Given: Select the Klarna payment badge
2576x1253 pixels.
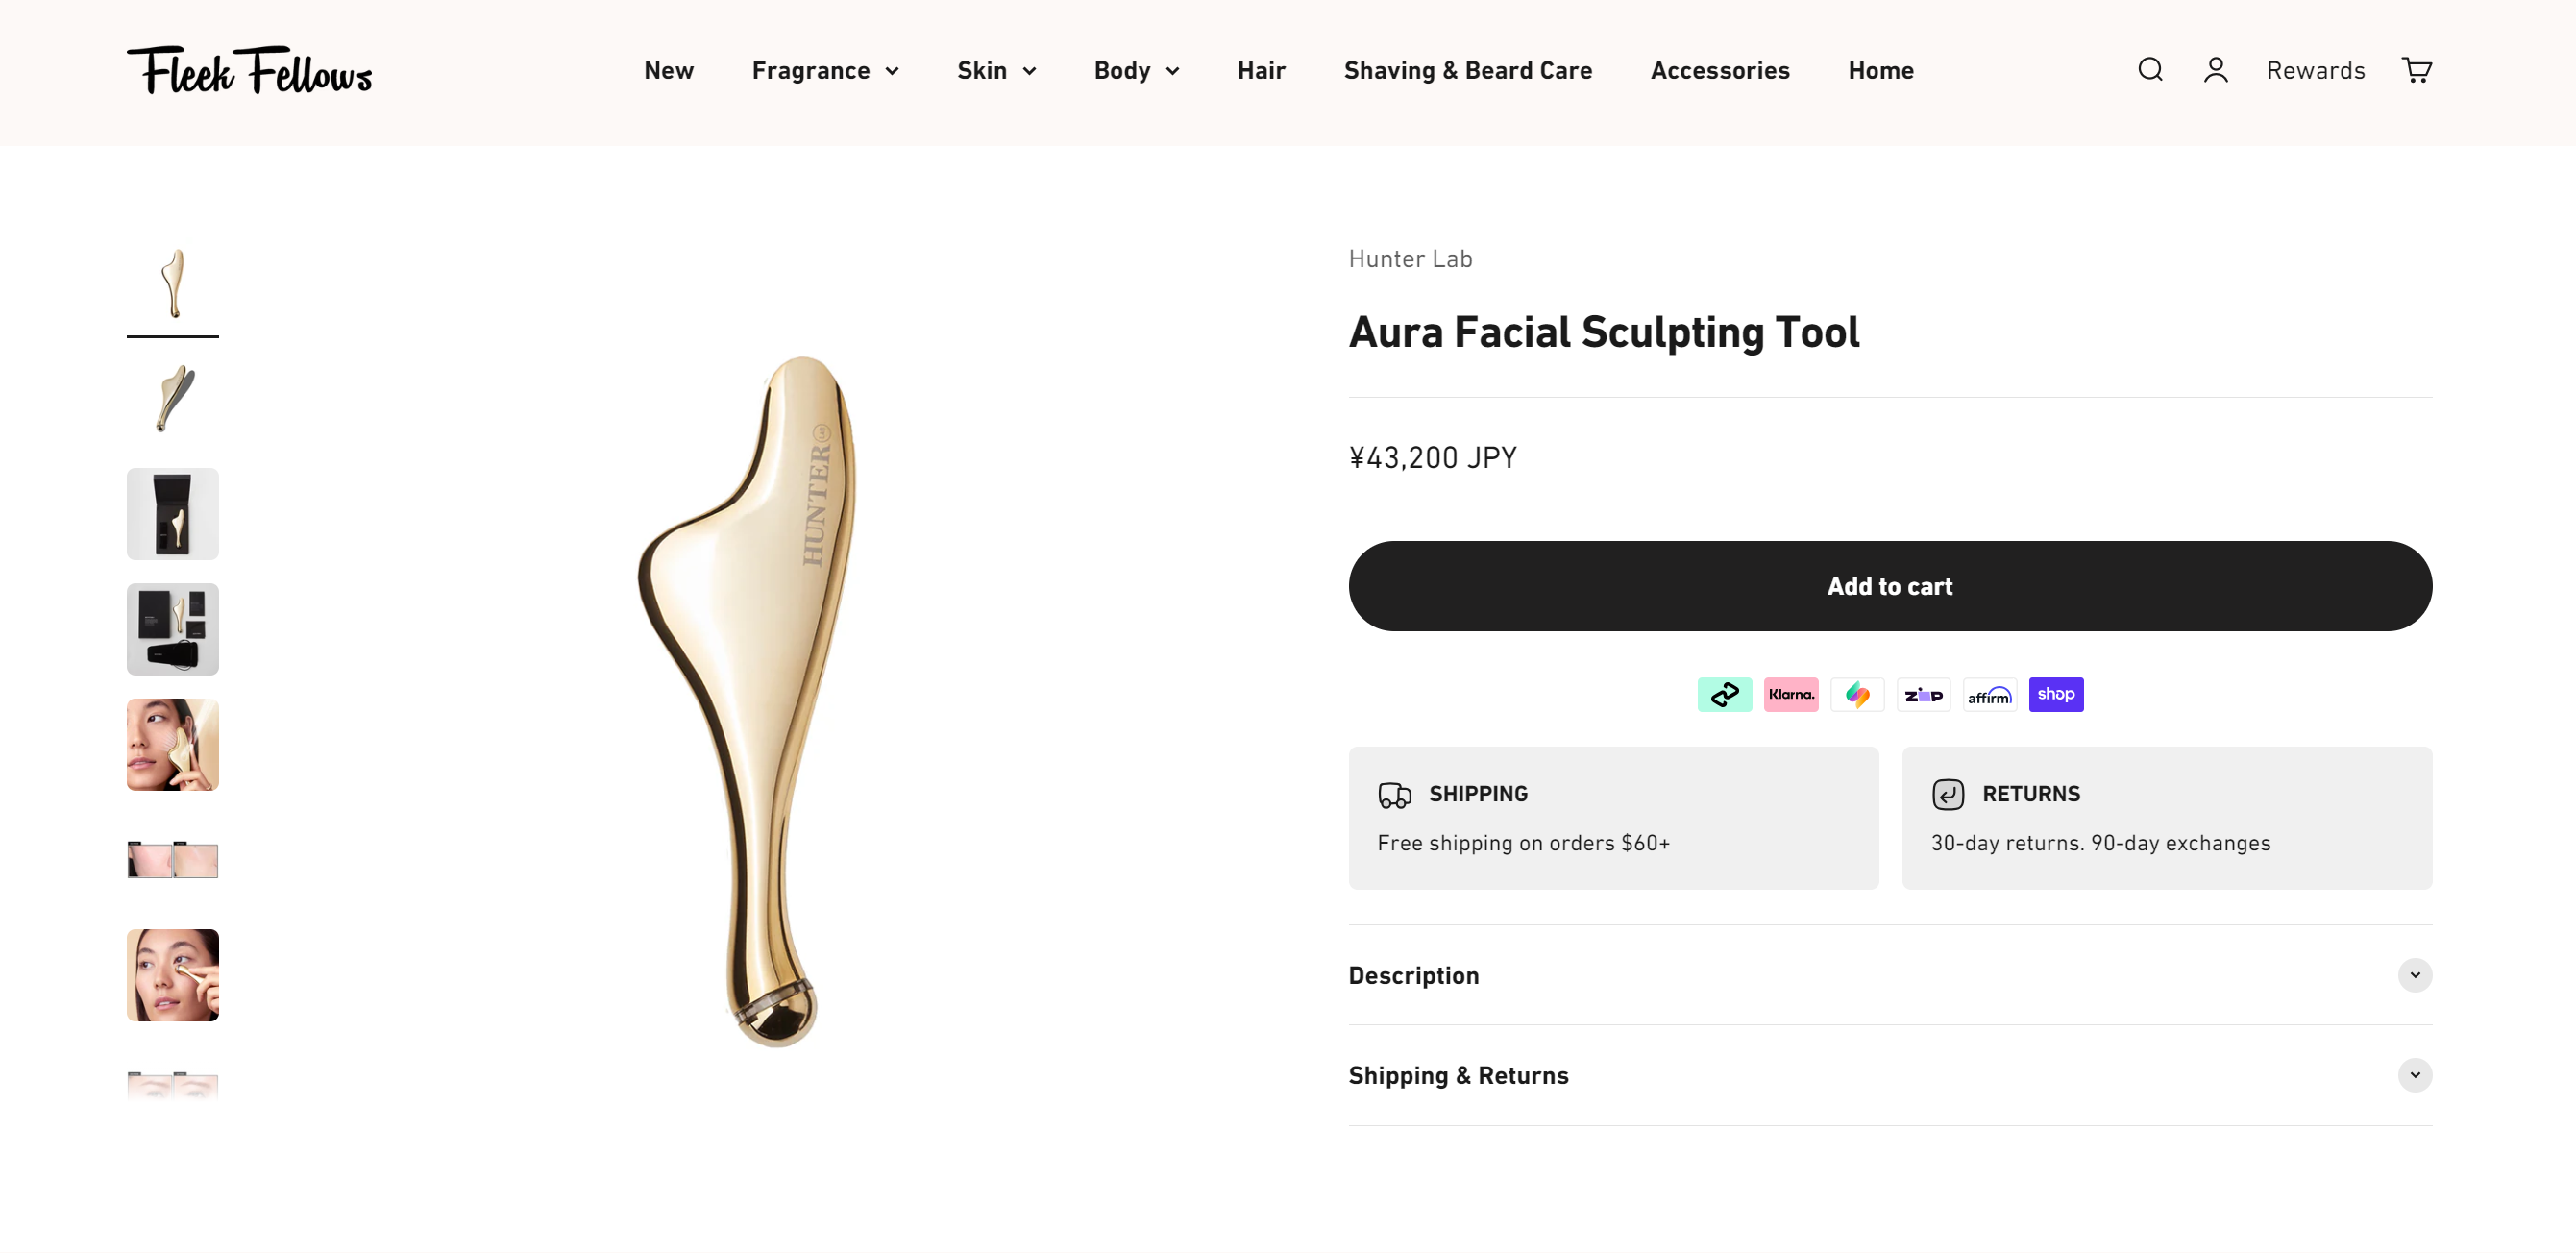Looking at the screenshot, I should (x=1792, y=694).
